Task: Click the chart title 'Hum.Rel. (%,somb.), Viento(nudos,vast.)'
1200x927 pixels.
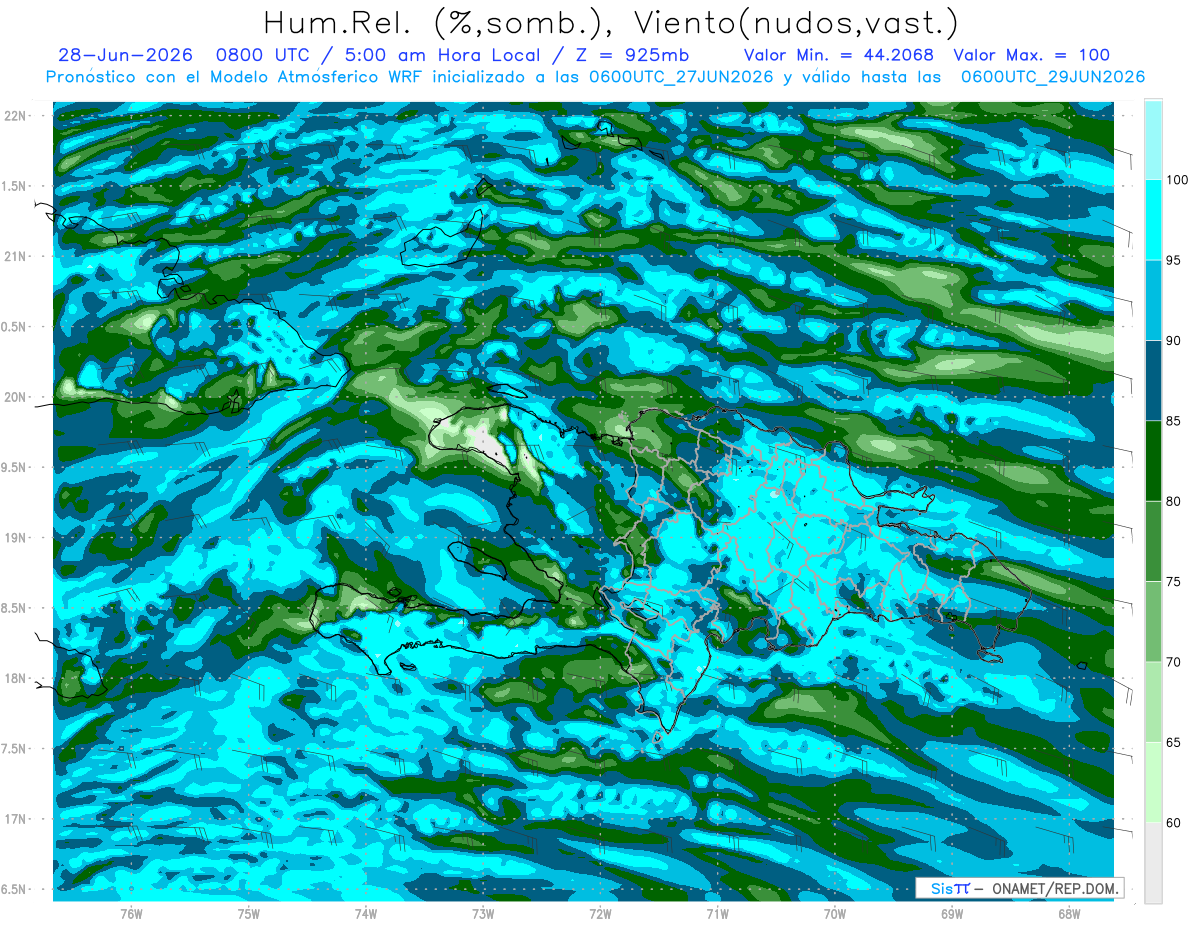Action: click(x=611, y=23)
